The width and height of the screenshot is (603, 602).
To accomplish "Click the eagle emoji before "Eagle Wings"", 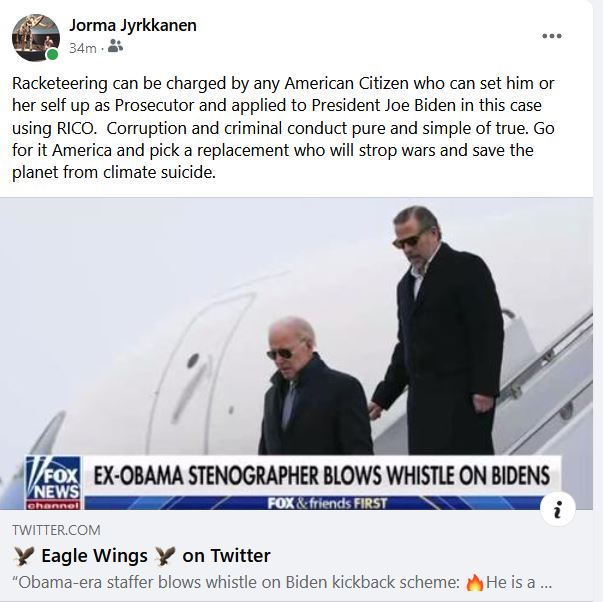I will (23, 555).
